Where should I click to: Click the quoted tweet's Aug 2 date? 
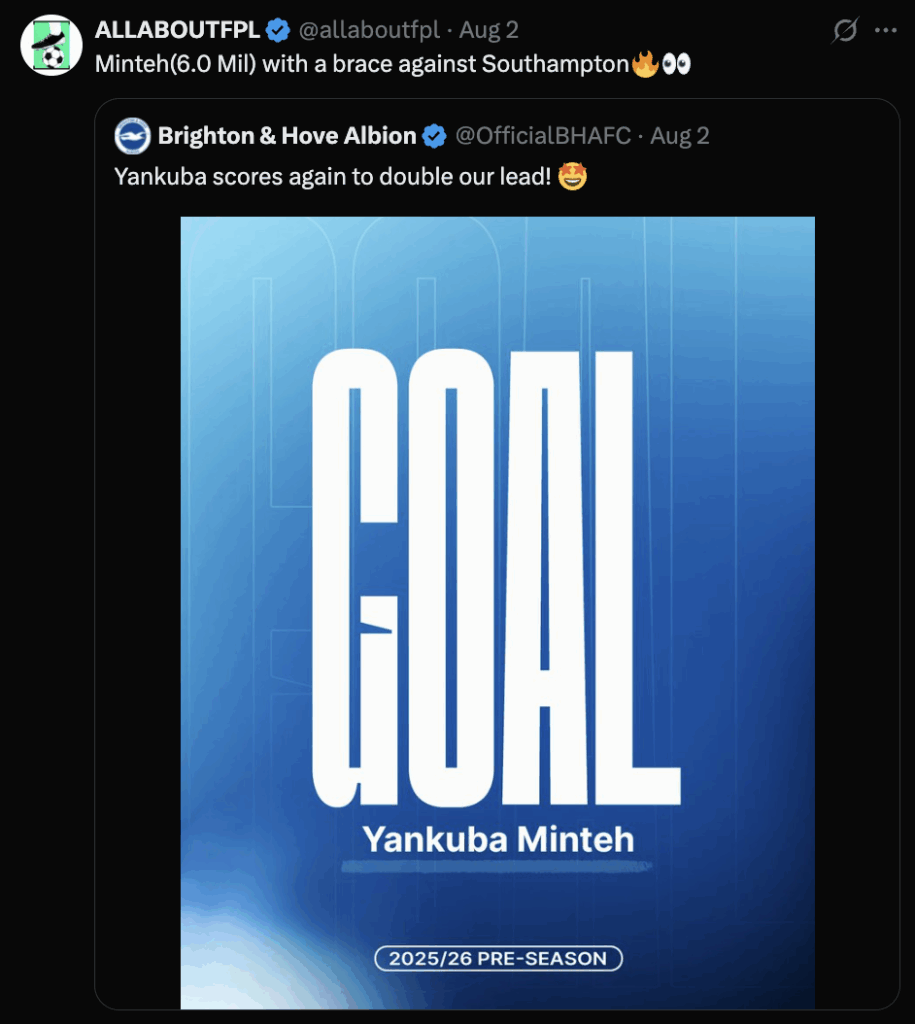pyautogui.click(x=680, y=136)
